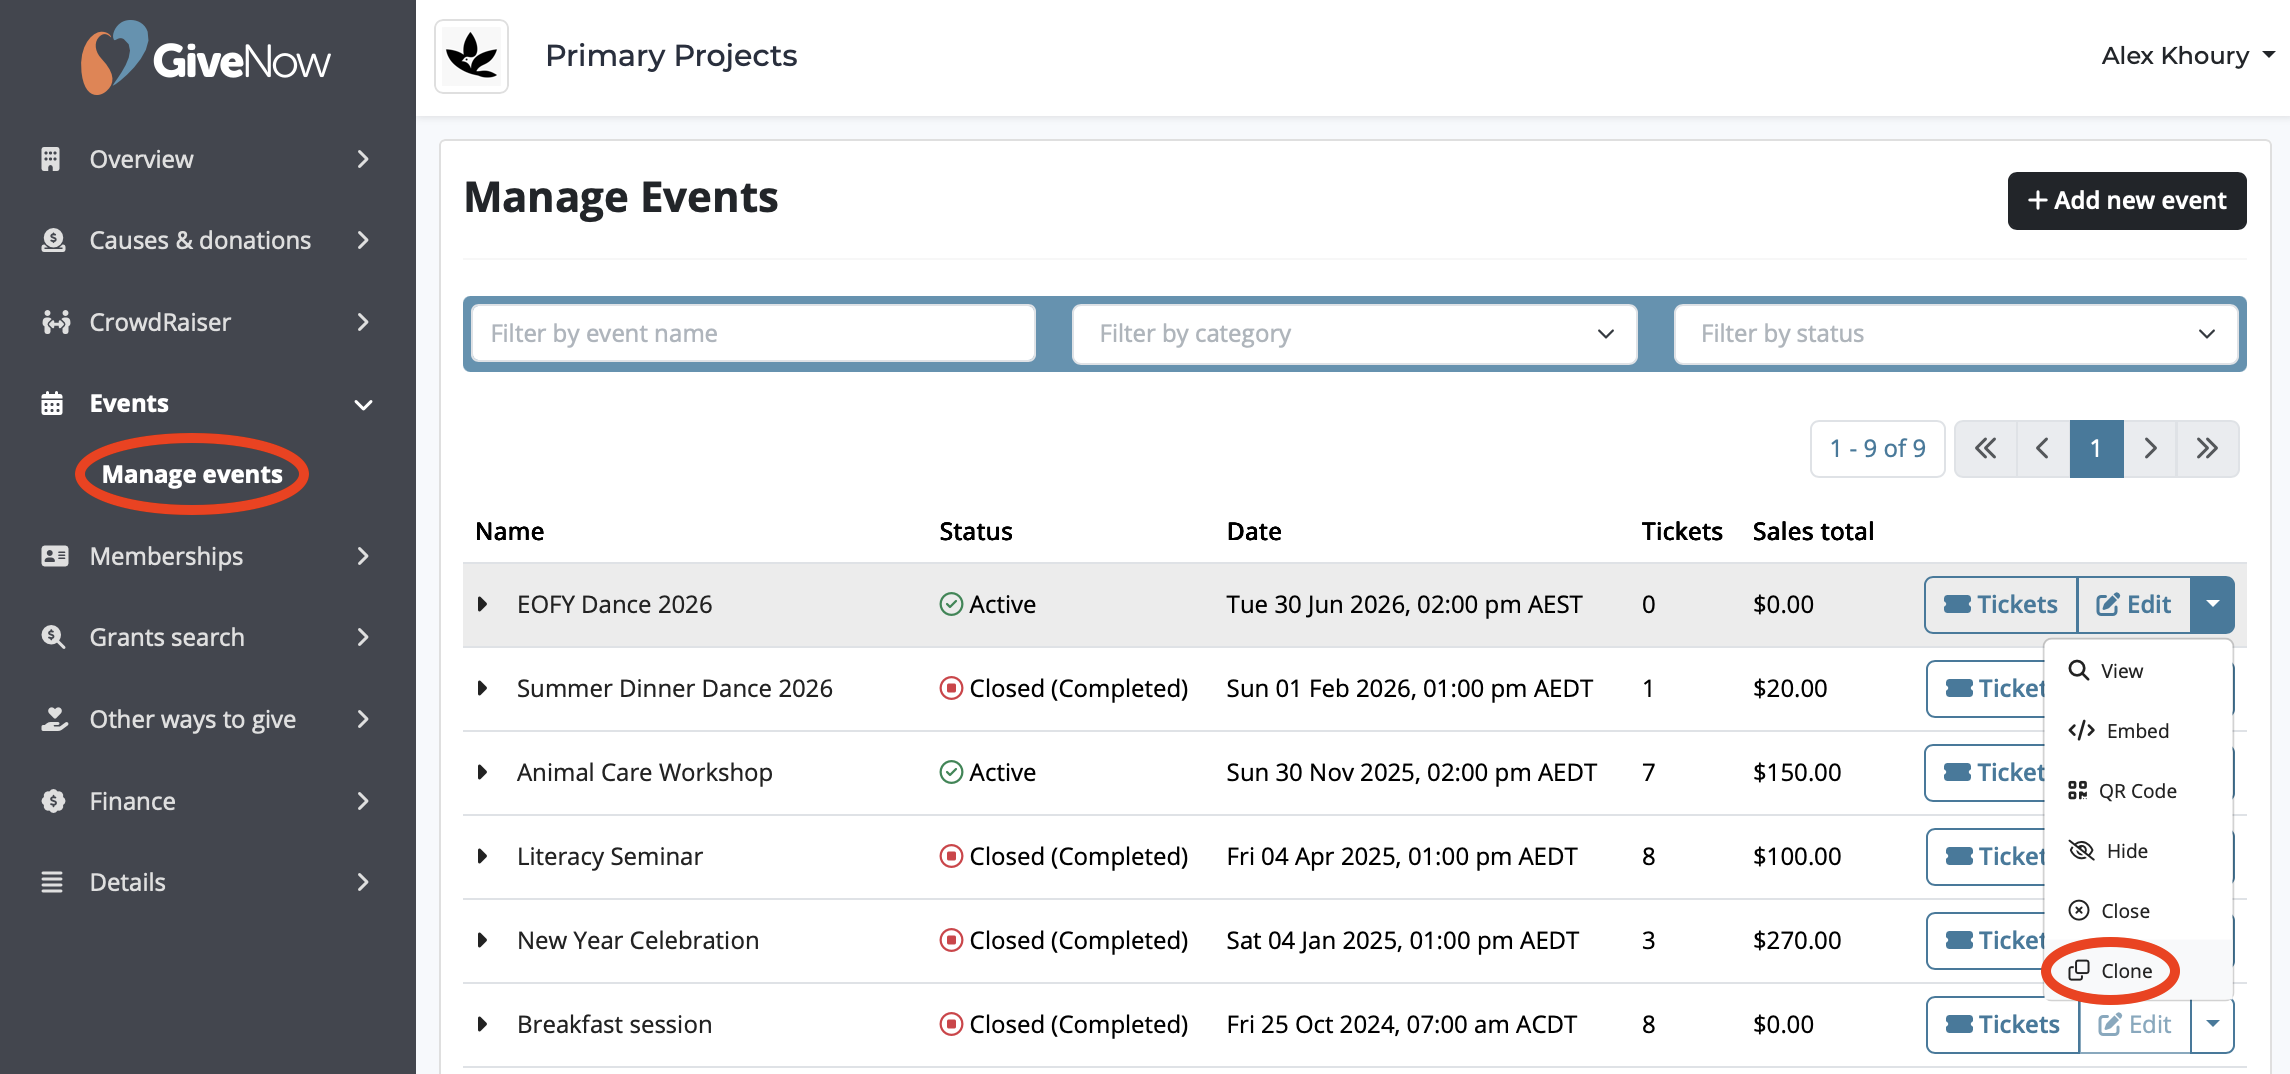Viewport: 2290px width, 1074px height.
Task: Click the GiveNow logo
Action: click(x=206, y=58)
